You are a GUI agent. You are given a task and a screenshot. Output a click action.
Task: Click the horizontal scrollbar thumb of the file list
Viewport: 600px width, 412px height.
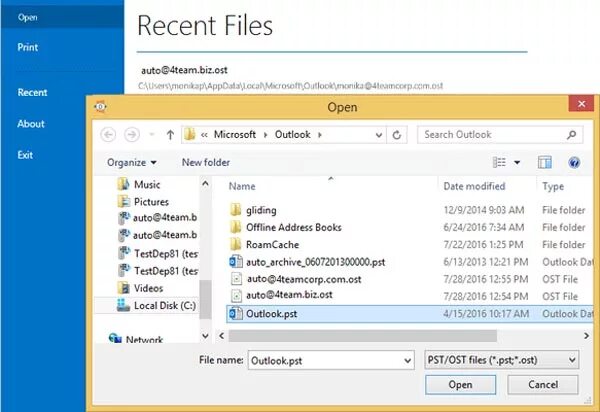tap(362, 336)
